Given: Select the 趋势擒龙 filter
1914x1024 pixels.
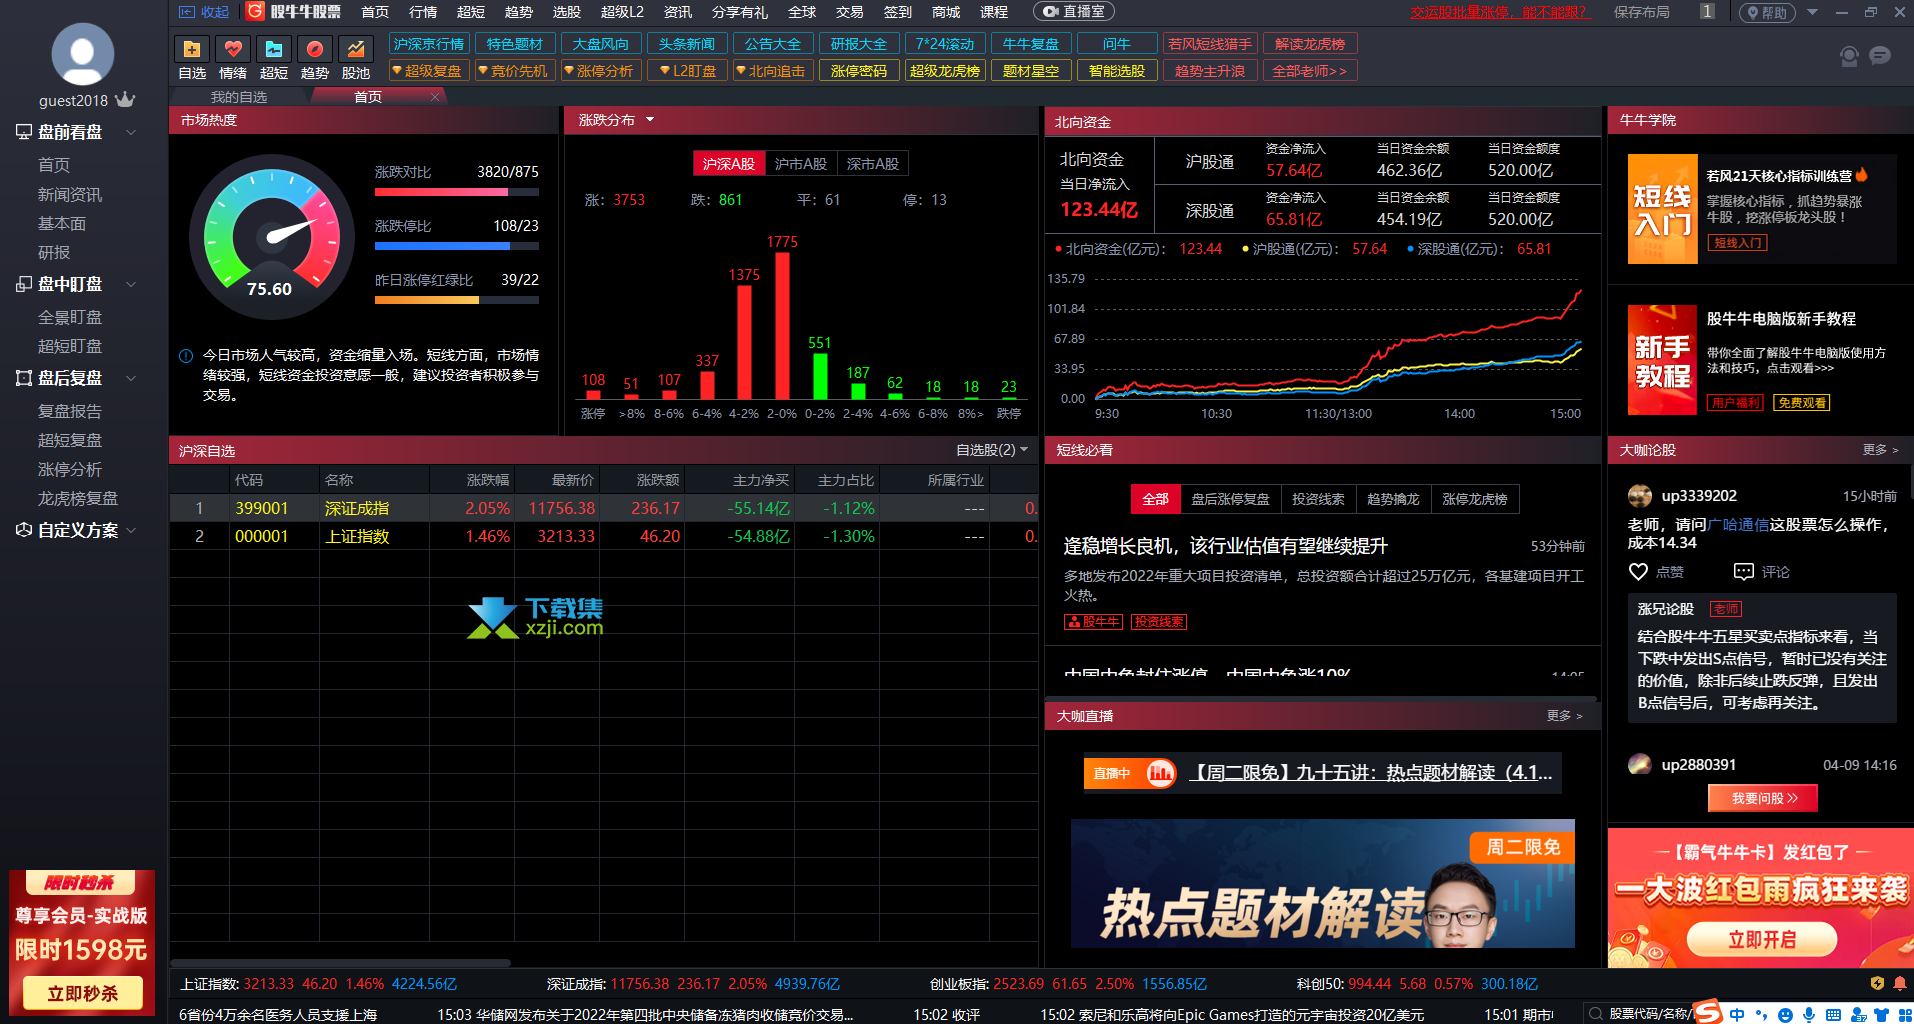Looking at the screenshot, I should [1393, 499].
